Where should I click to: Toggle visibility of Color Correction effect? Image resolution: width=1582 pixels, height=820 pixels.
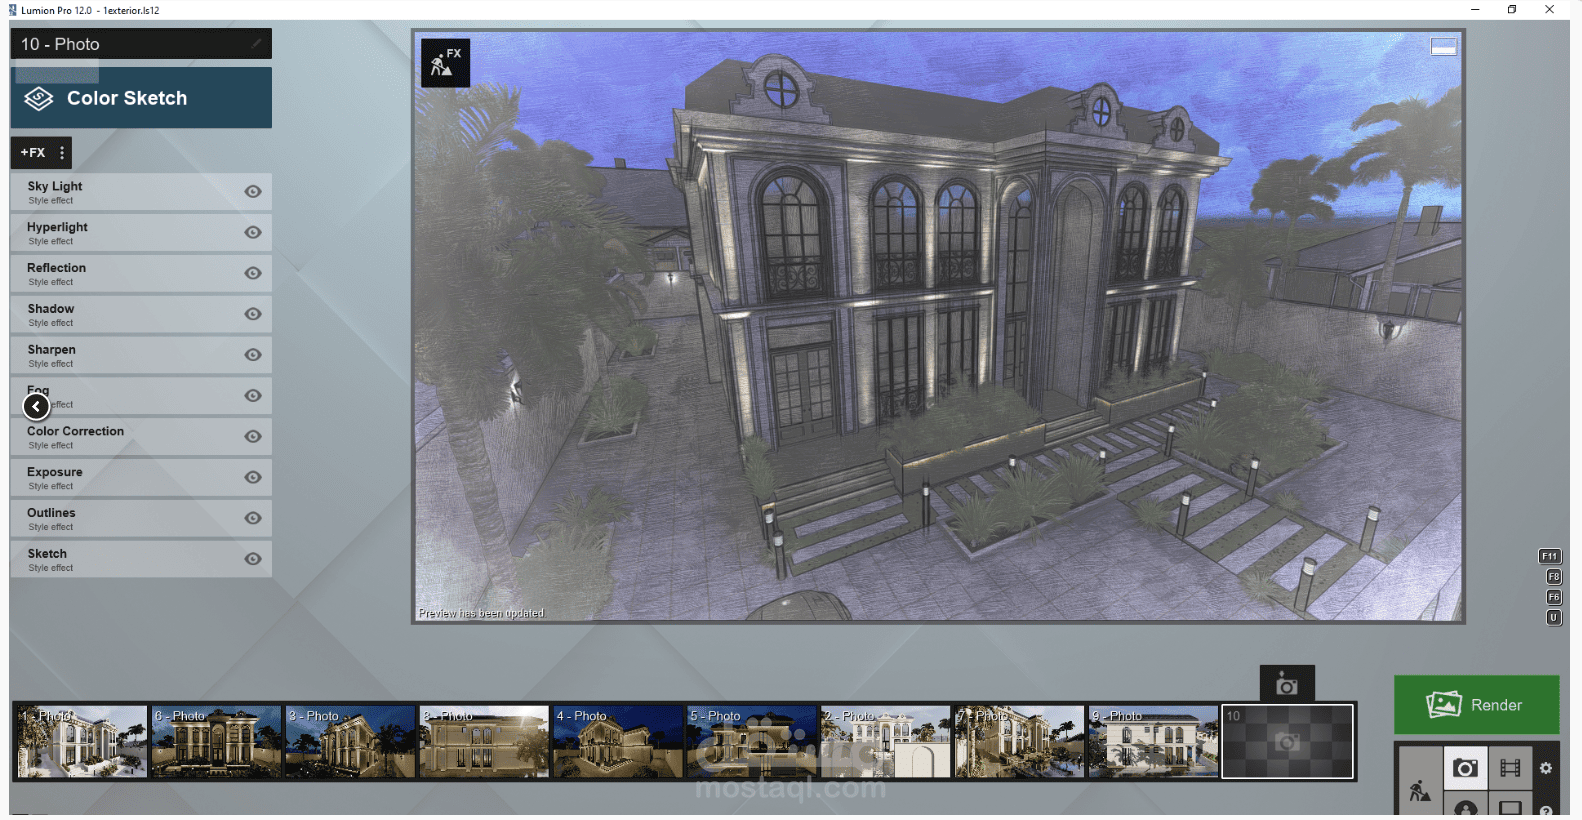(x=253, y=437)
